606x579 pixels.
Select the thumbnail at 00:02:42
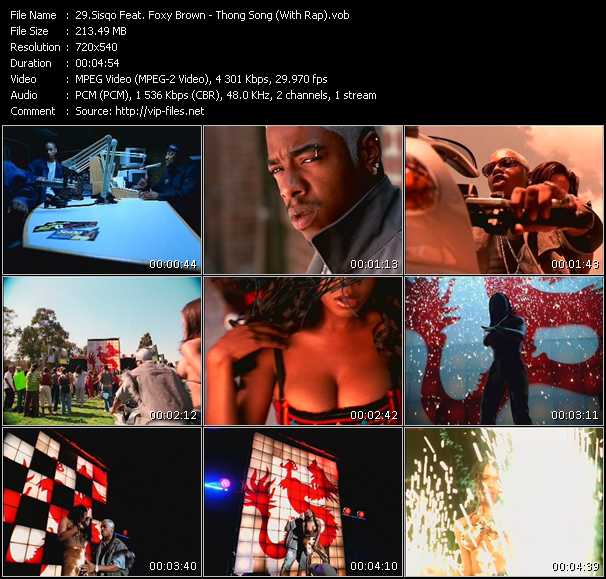(x=303, y=351)
